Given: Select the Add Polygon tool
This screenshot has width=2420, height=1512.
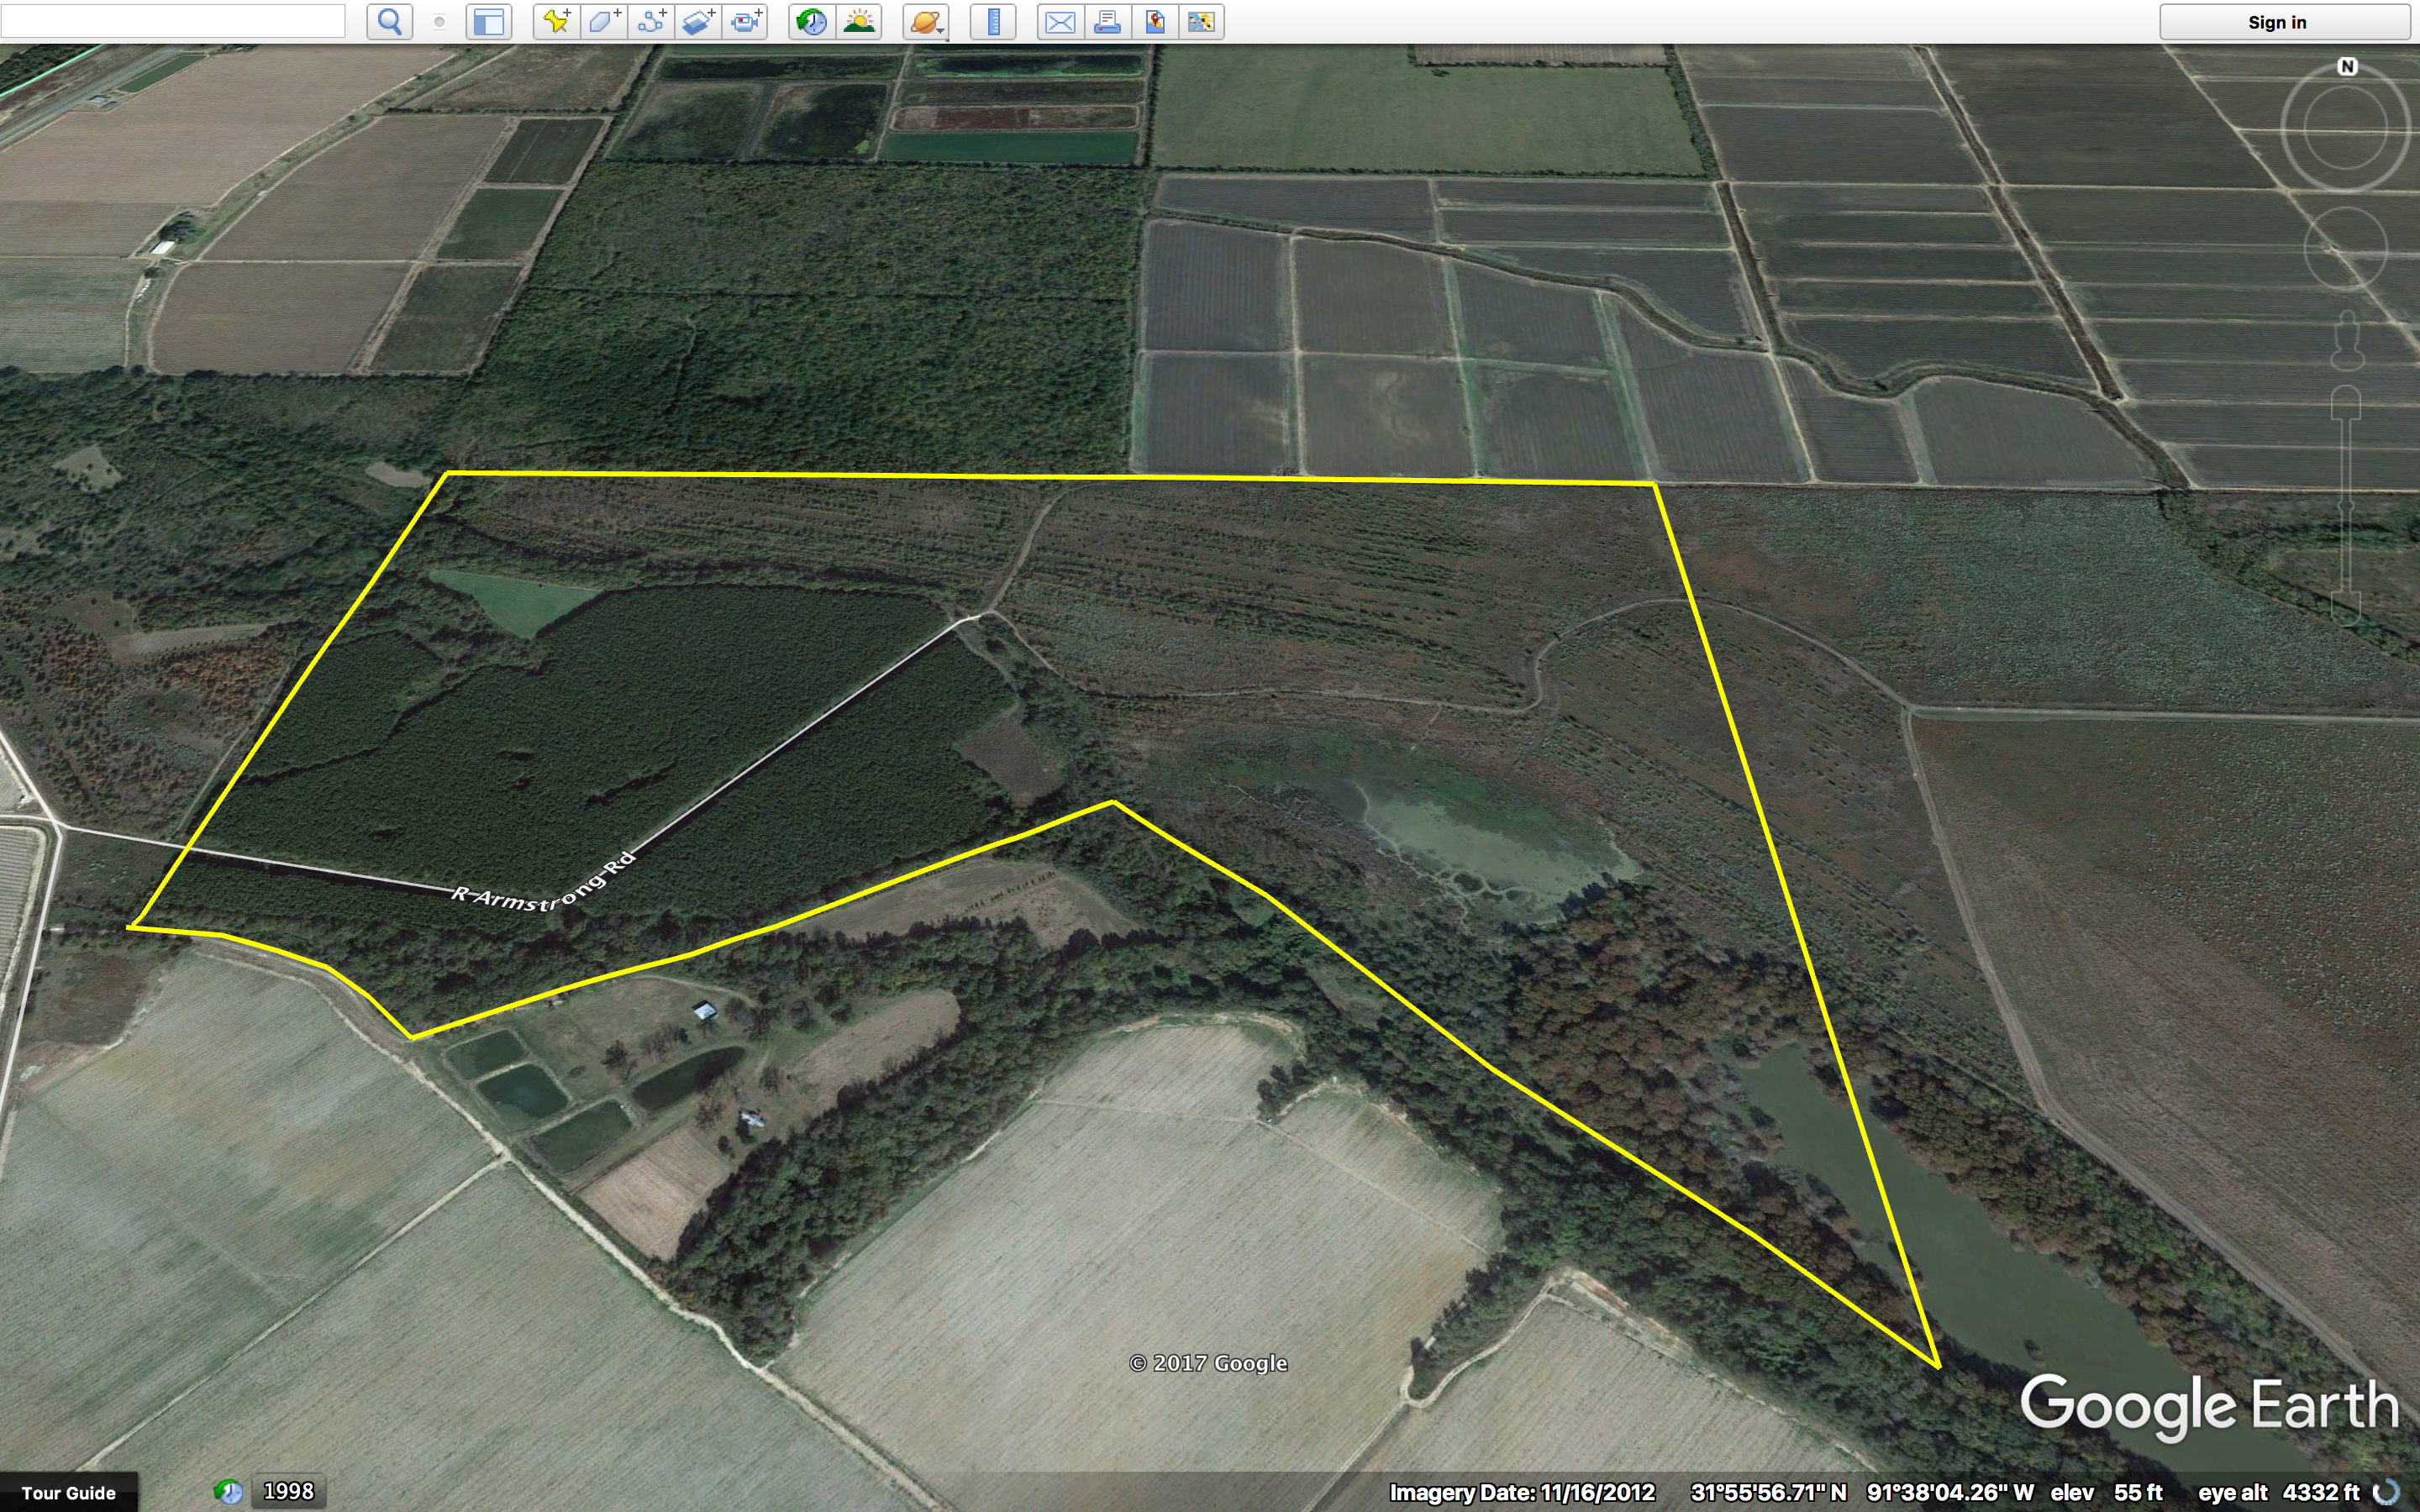Looking at the screenshot, I should click(x=603, y=22).
